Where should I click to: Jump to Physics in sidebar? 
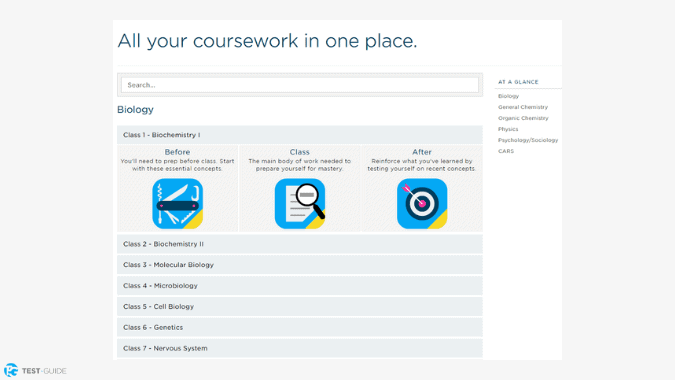(x=508, y=129)
